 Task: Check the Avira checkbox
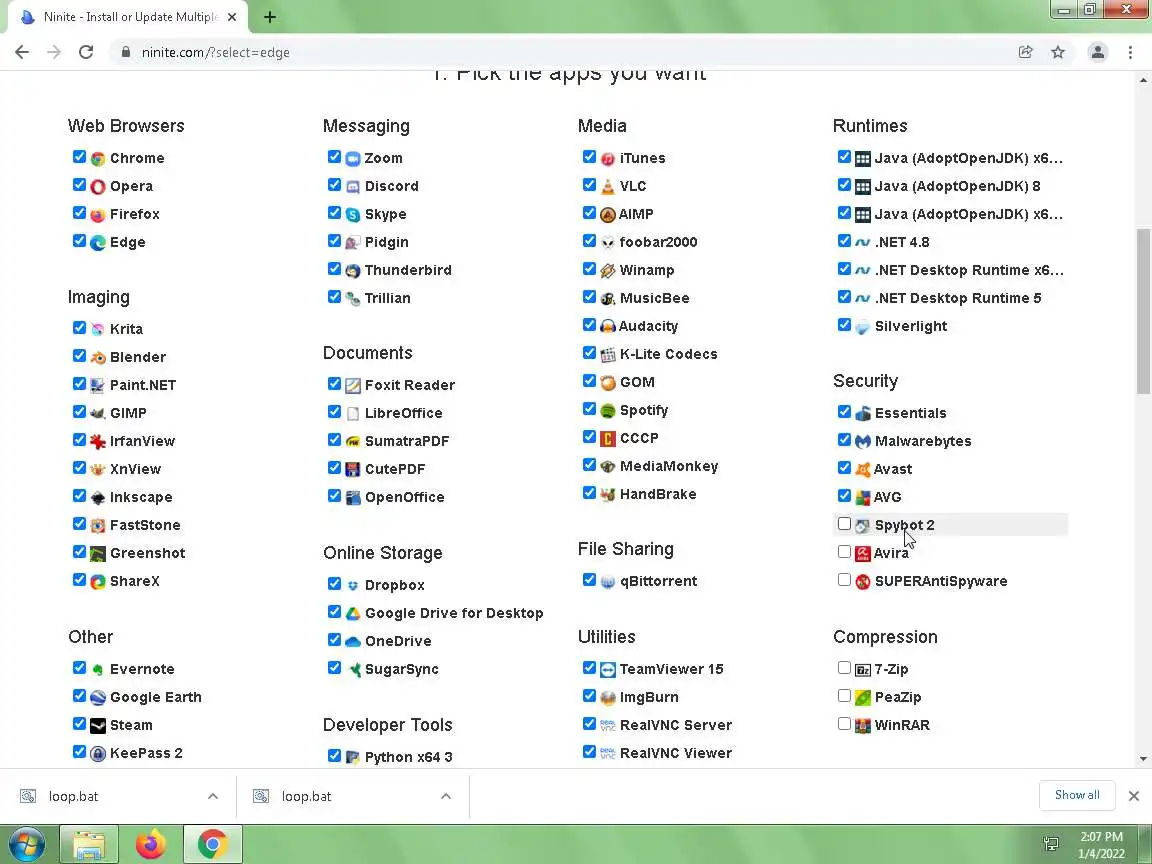click(x=844, y=552)
